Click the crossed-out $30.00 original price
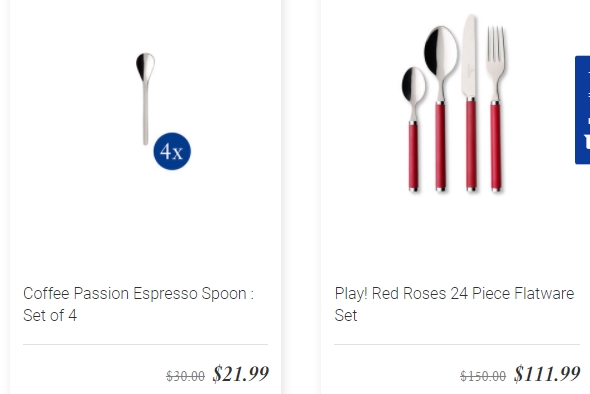The width and height of the screenshot is (590, 394). click(186, 376)
